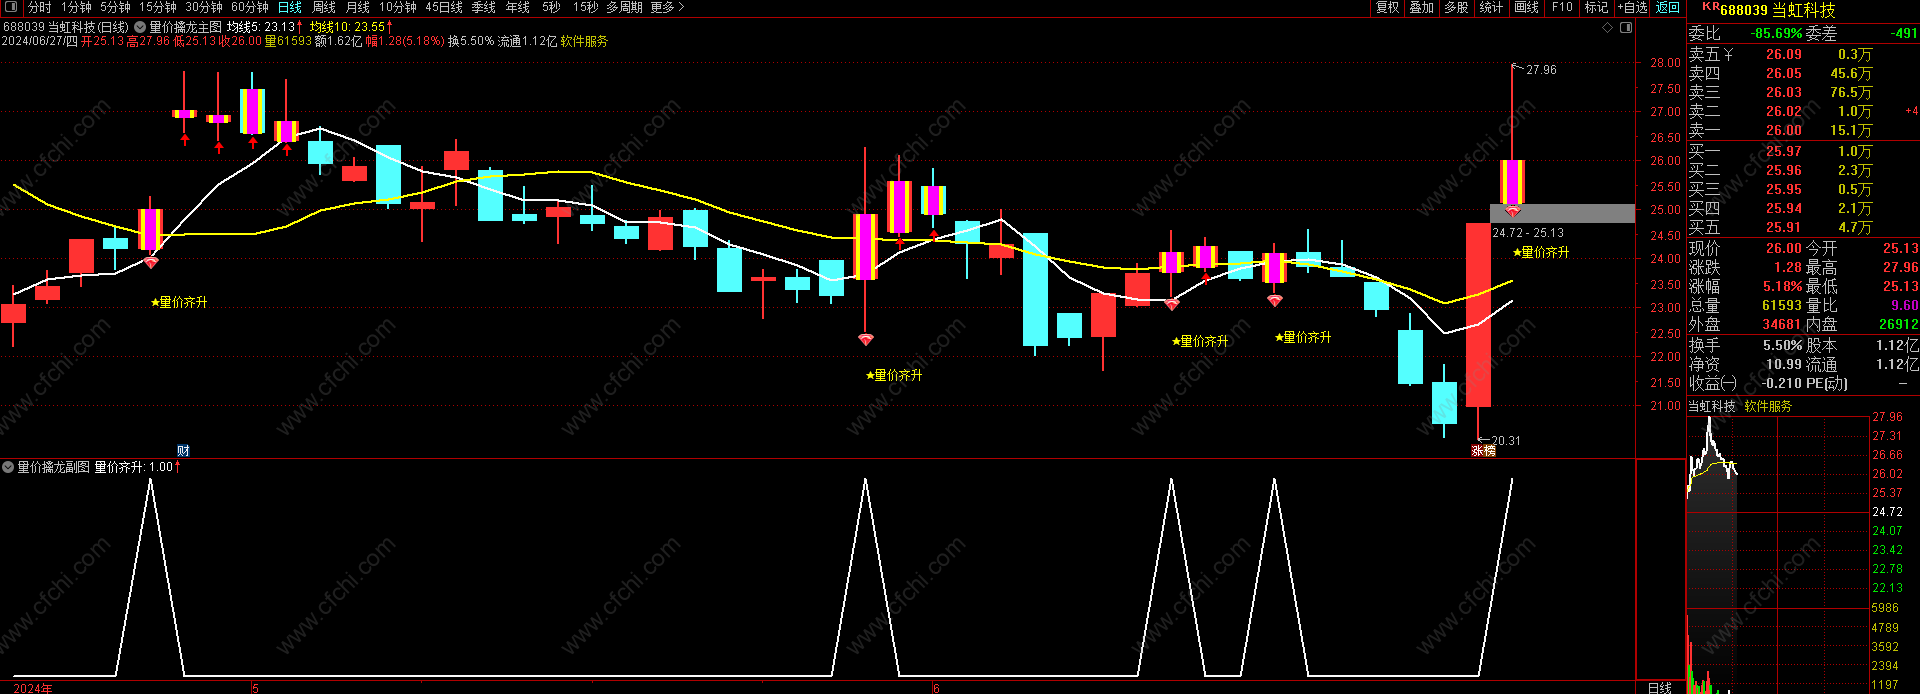Click the 财 financial marker icon
1920x694 pixels.
coord(183,451)
